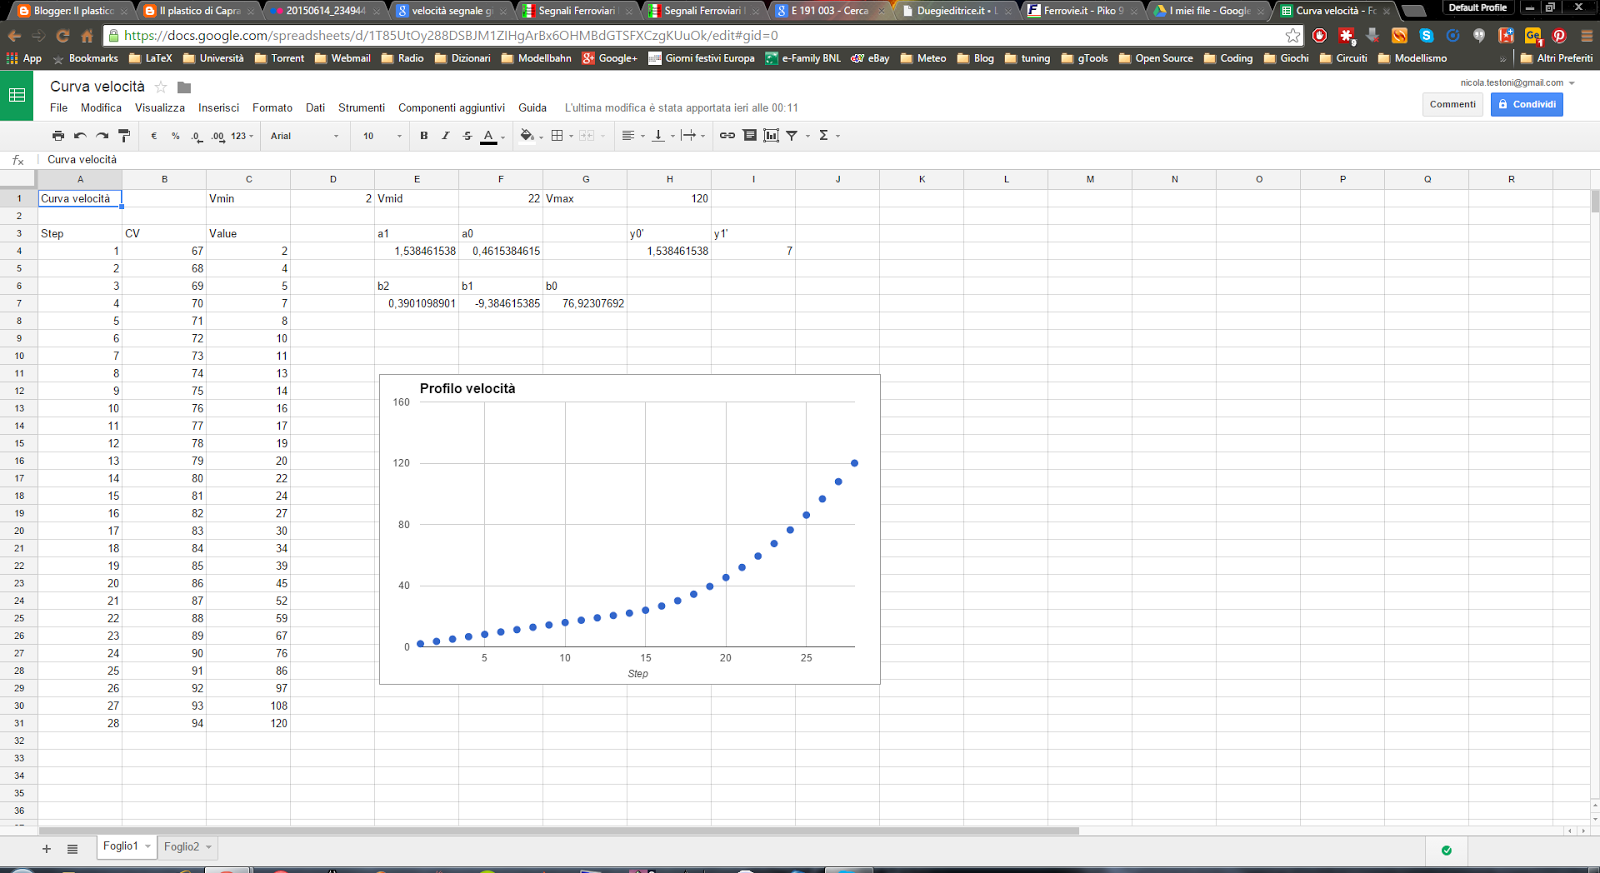Open the Formato menu
Viewport: 1600px width, 873px height.
(272, 108)
